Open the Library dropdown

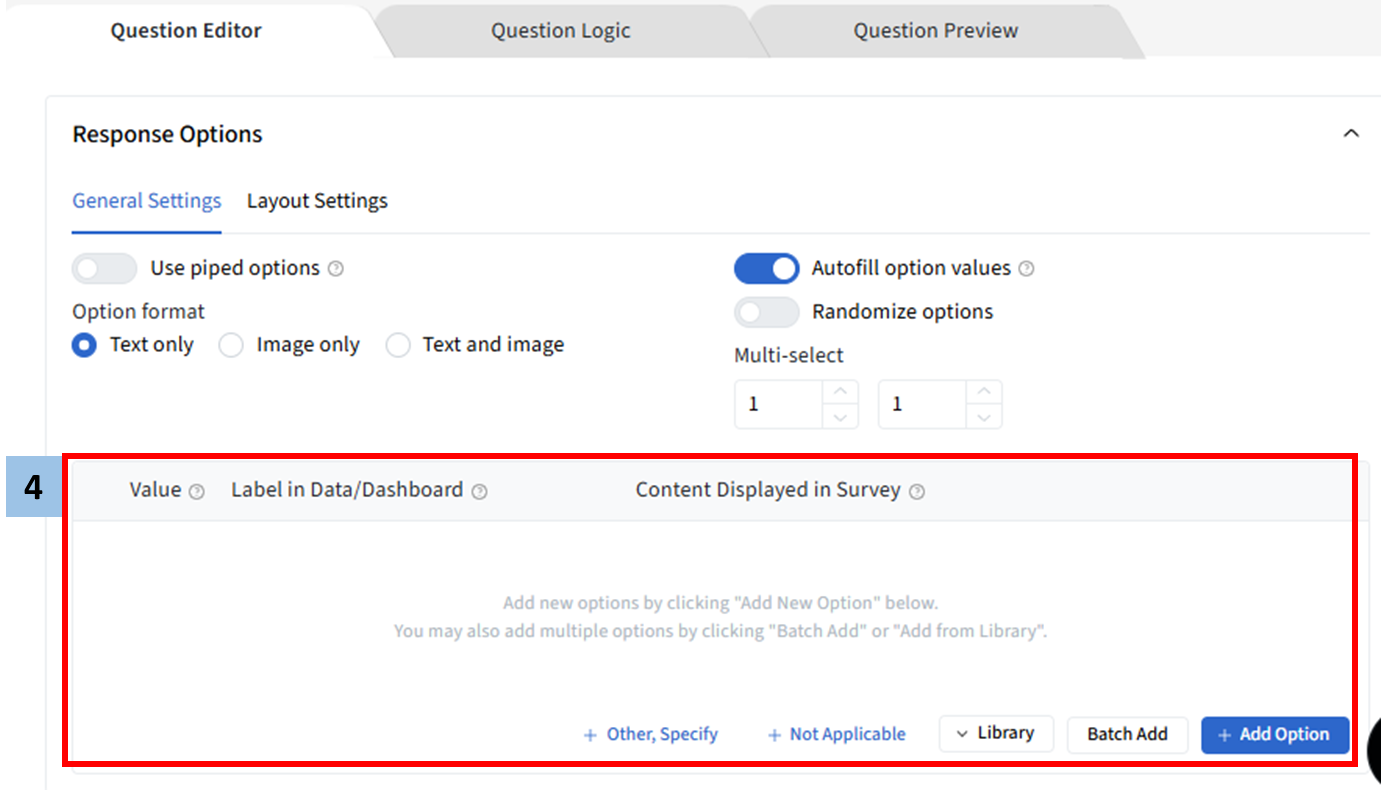point(995,733)
